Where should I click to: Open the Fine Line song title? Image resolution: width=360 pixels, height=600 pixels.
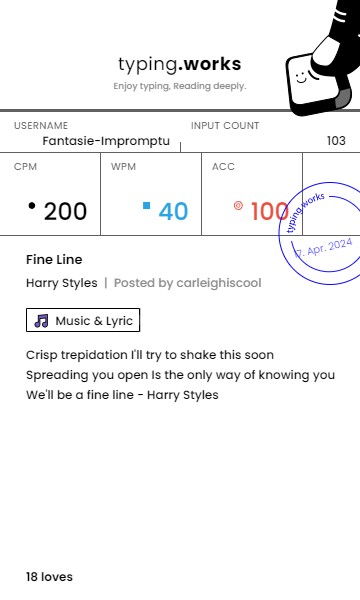54,260
